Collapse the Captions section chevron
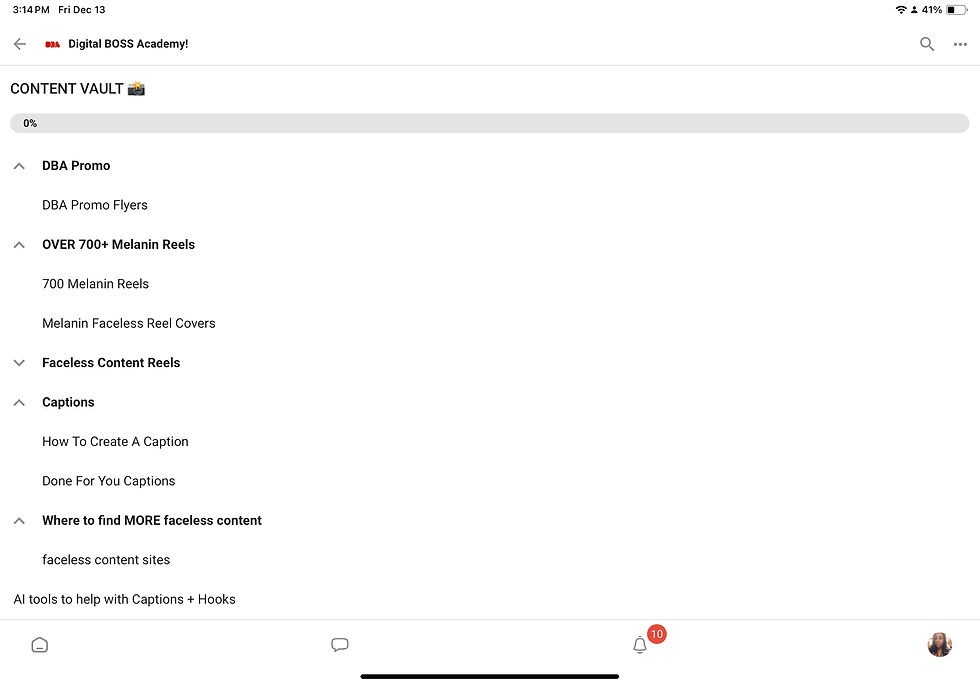Screen dimensions: 980x685 [x=19, y=402]
